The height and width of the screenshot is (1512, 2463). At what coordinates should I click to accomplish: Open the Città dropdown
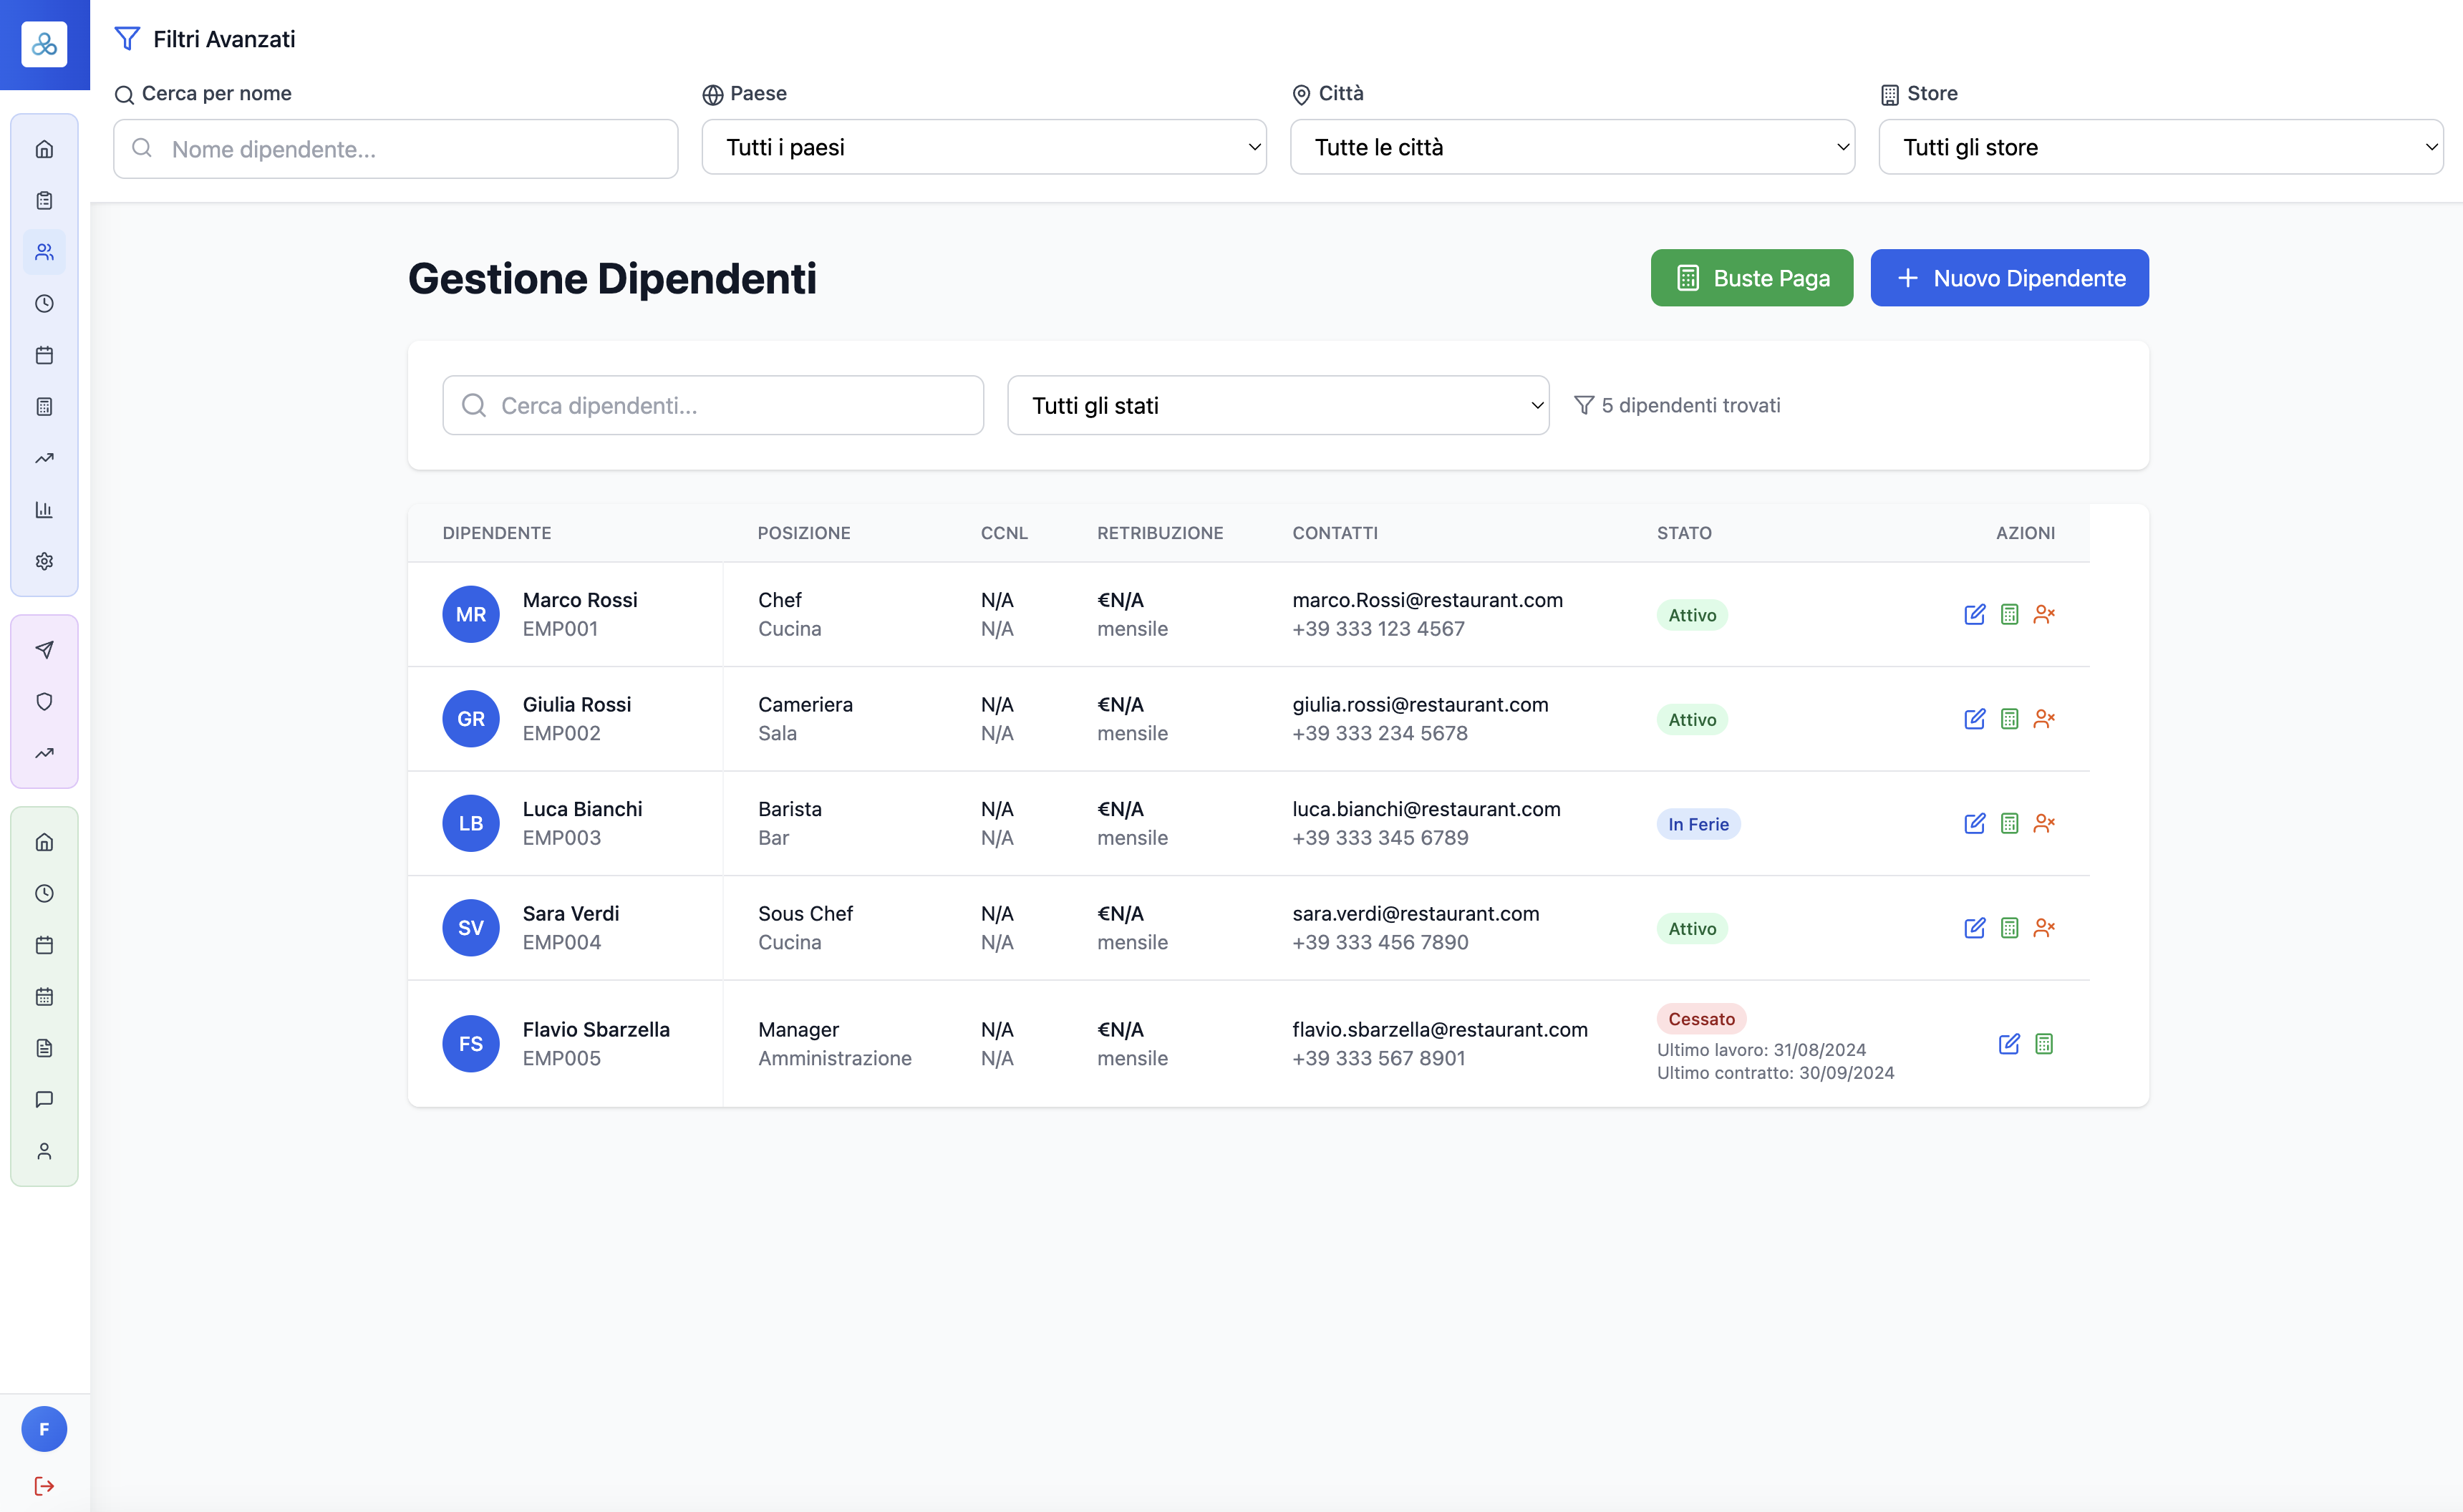tap(1572, 147)
